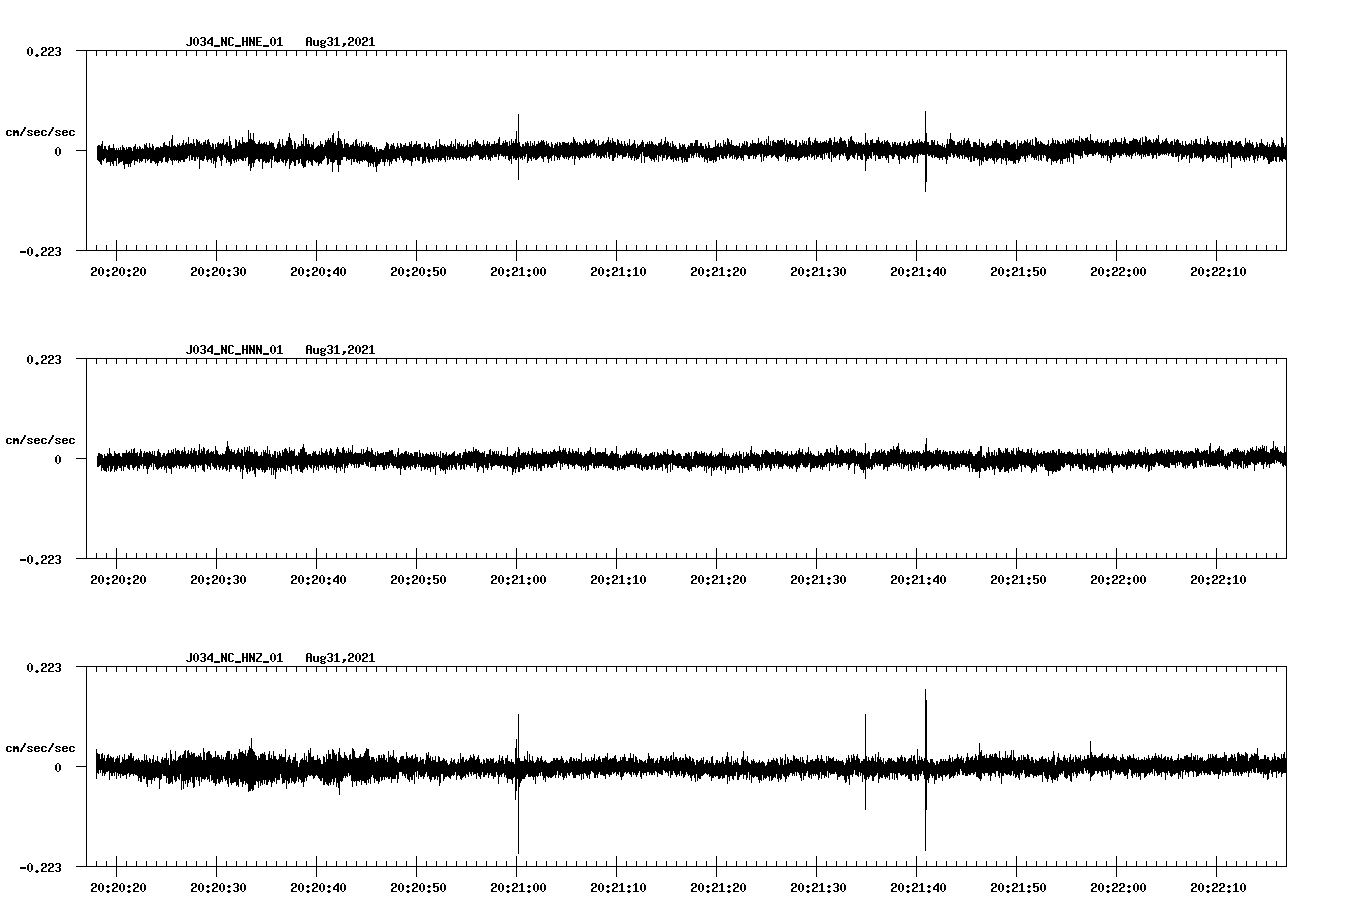Click the 20:21:00 time label under the HNZ plot
Image resolution: width=1358 pixels, height=924 pixels.
tap(518, 887)
